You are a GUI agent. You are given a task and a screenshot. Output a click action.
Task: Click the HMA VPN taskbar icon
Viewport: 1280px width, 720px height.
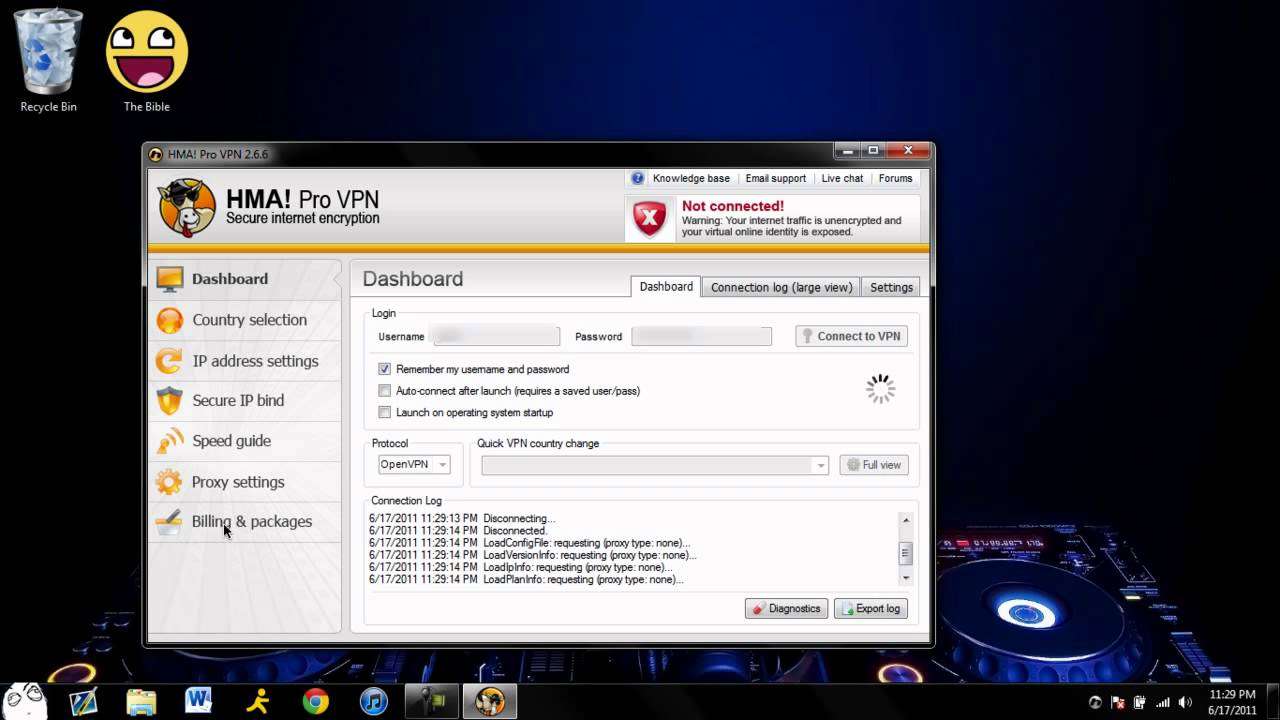click(x=490, y=702)
